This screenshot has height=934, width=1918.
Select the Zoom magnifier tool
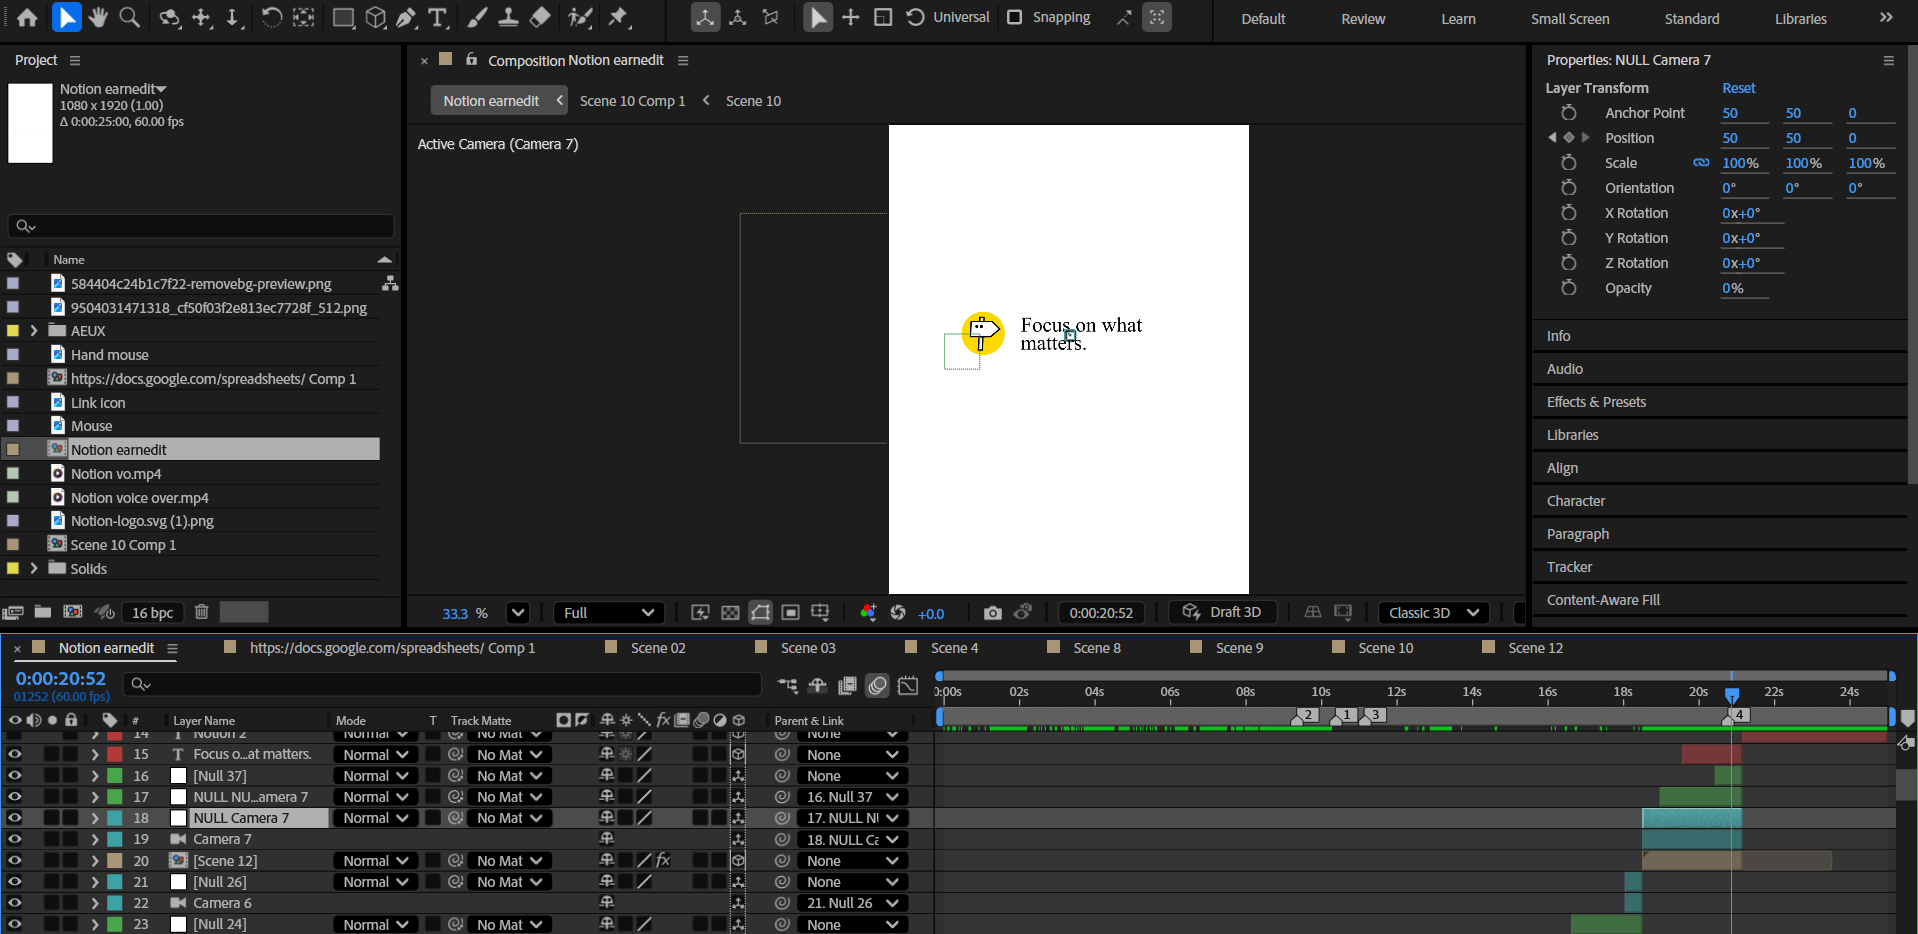(129, 17)
